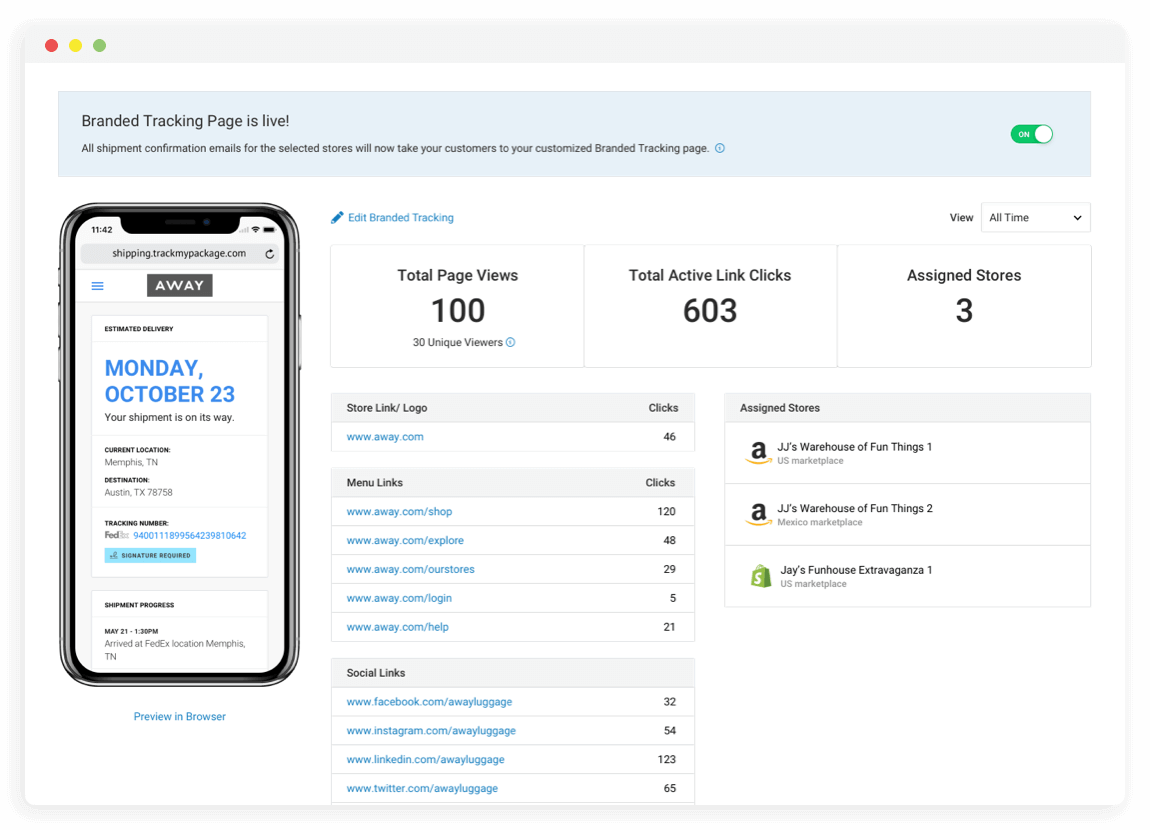The height and width of the screenshot is (830, 1150).
Task: Click the Amazon logo for Mexico marketplace store
Action: [x=759, y=515]
